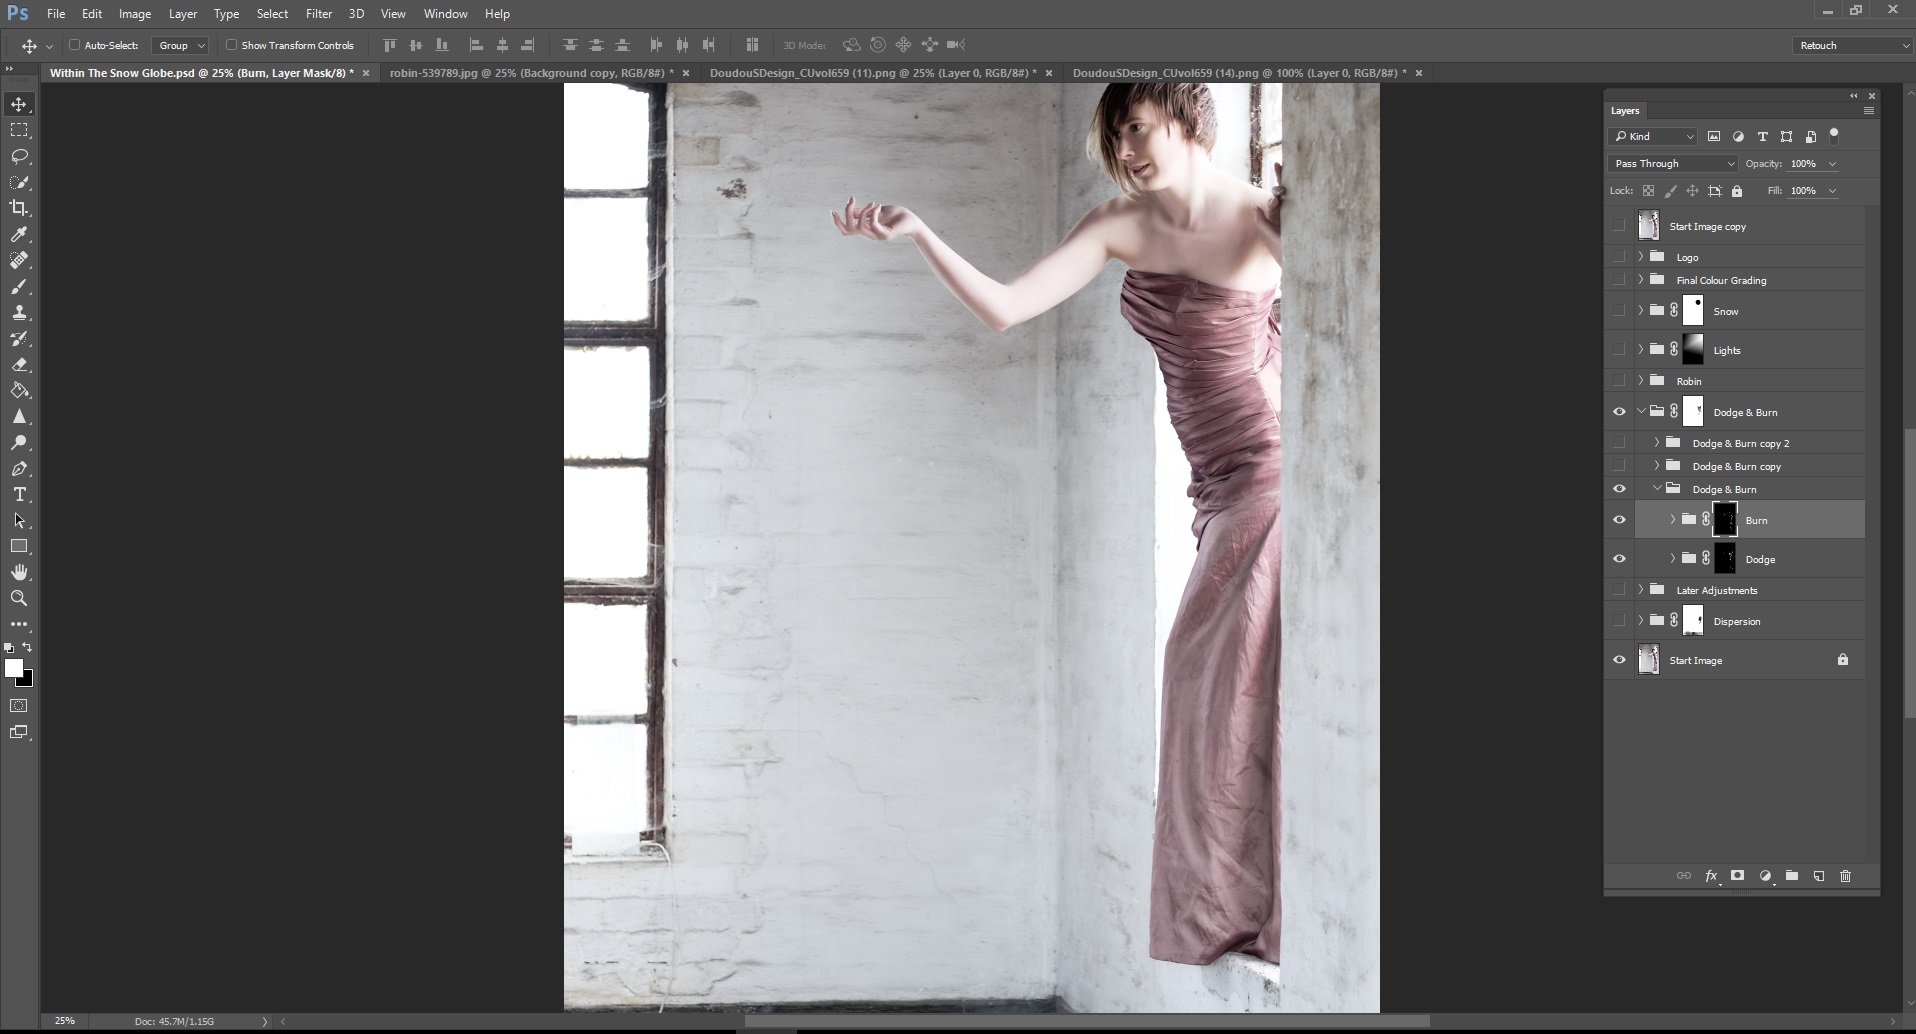Image resolution: width=1916 pixels, height=1034 pixels.
Task: Select the Crop tool
Action: [19, 208]
